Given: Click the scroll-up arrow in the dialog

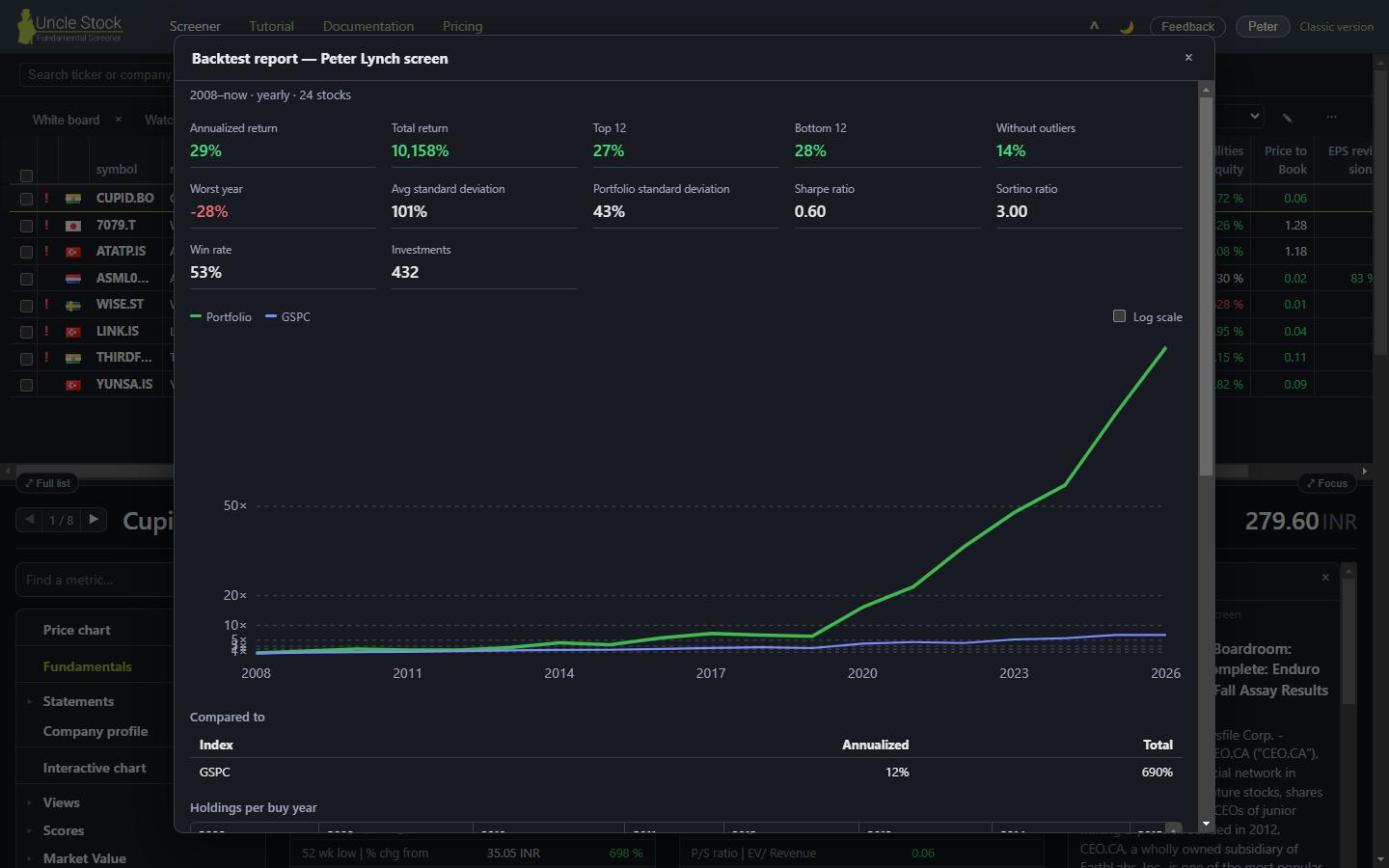Looking at the screenshot, I should (x=1206, y=88).
